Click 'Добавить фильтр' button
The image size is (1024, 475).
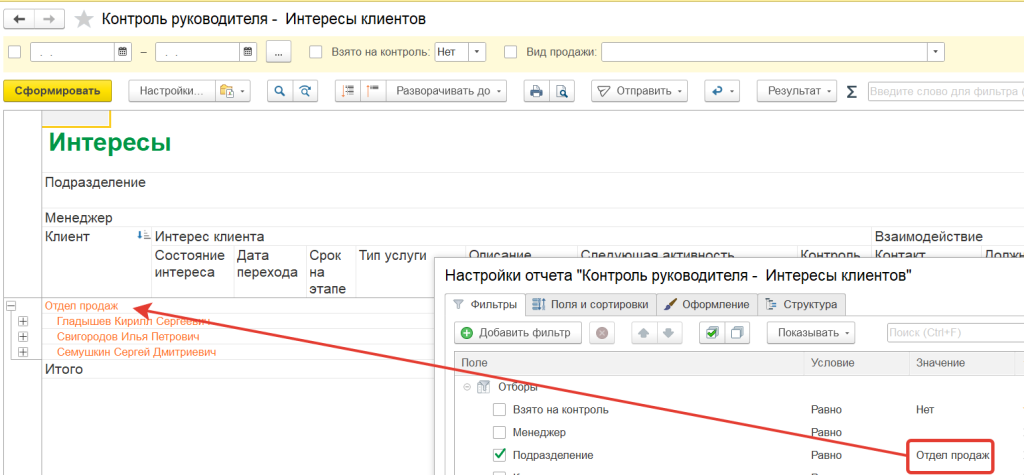517,332
